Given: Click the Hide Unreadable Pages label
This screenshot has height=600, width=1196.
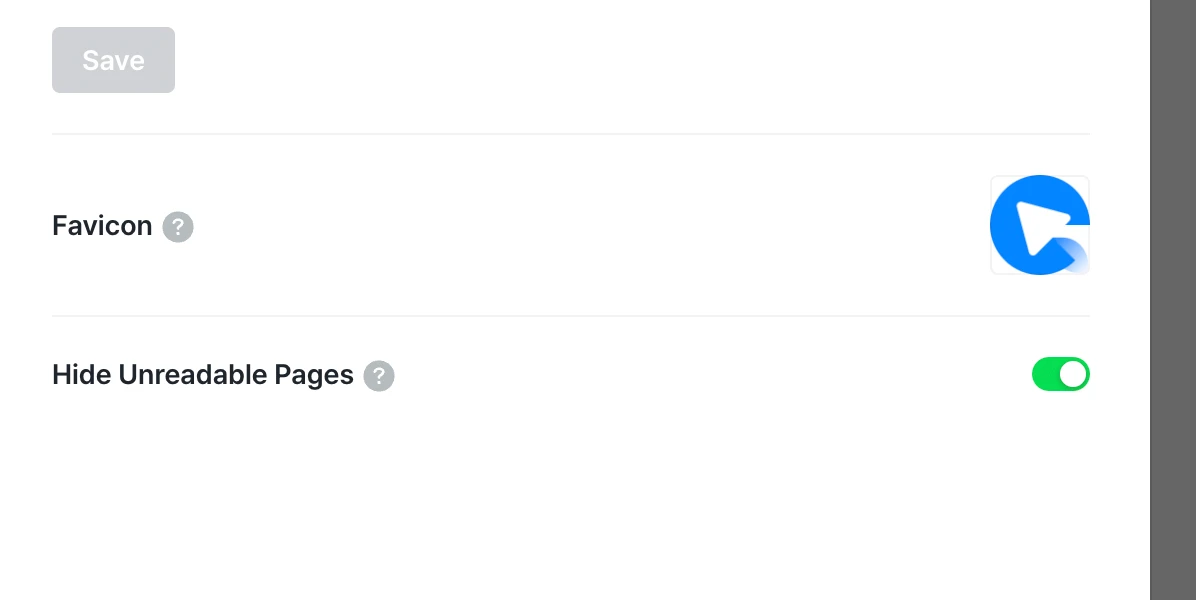Looking at the screenshot, I should (x=202, y=375).
